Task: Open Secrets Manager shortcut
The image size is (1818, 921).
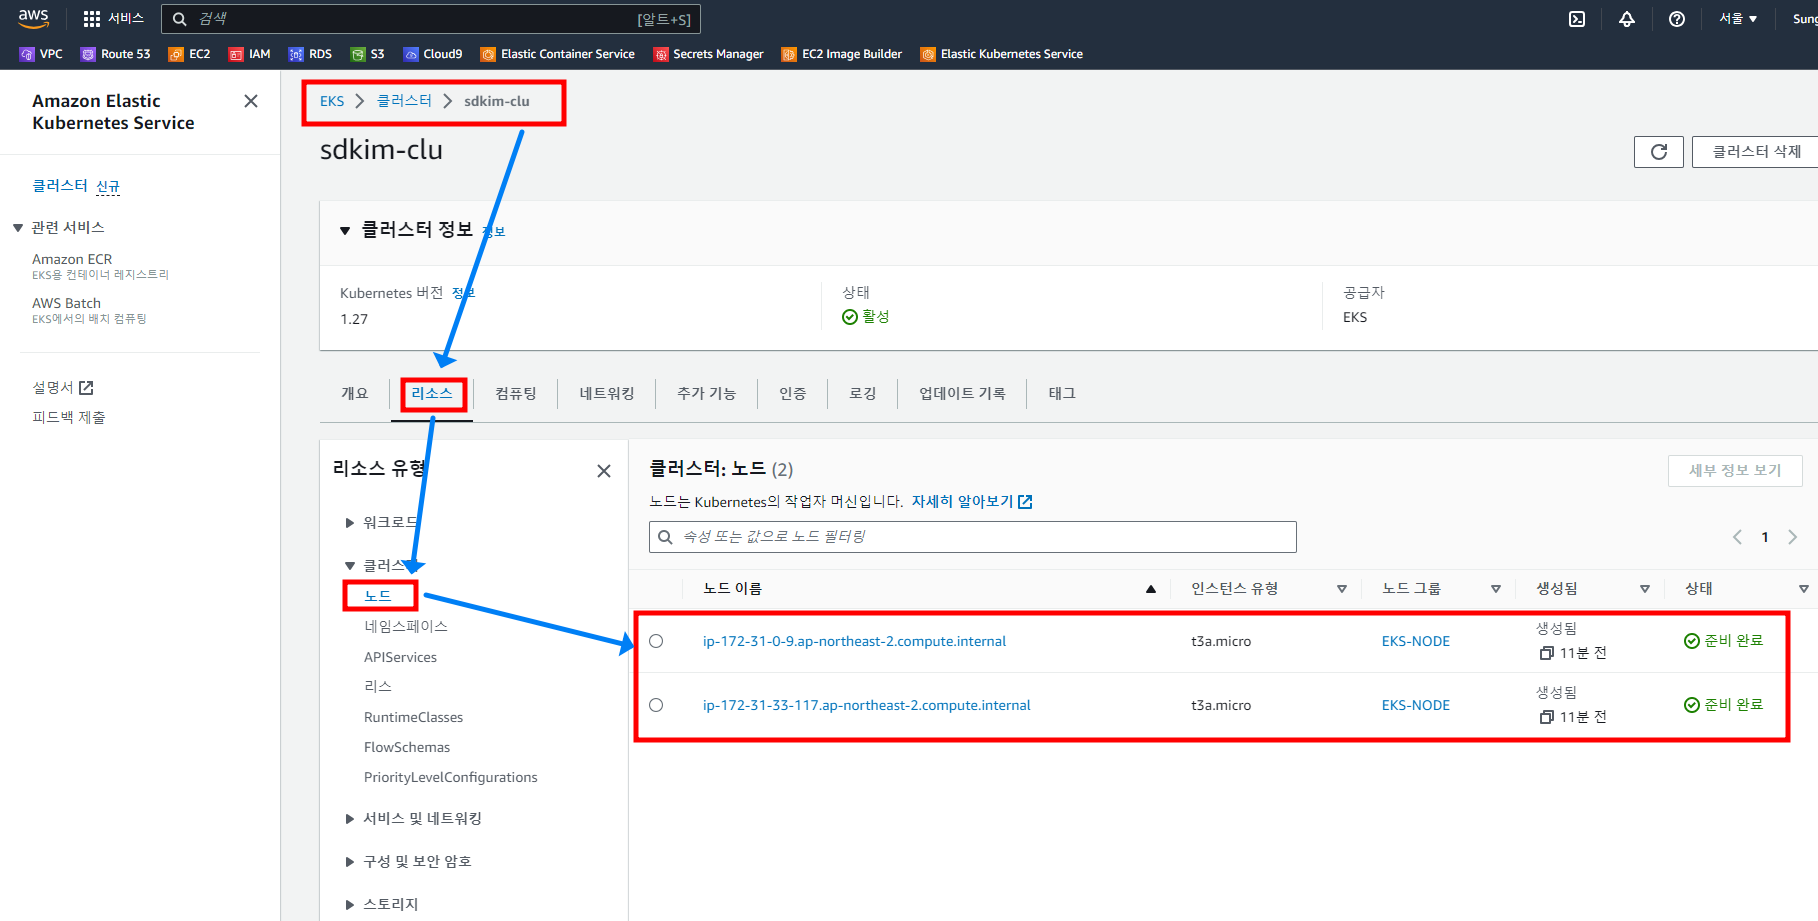Action: pyautogui.click(x=708, y=54)
